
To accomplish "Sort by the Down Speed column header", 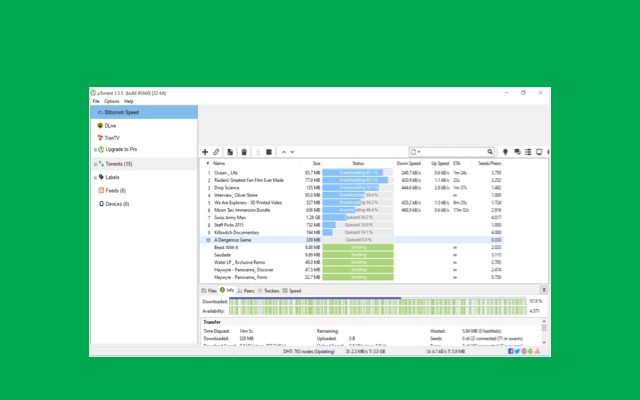I will tap(409, 163).
